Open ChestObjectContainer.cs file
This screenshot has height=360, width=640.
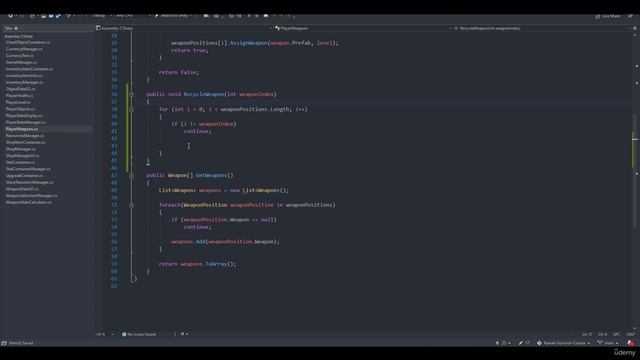coord(28,42)
